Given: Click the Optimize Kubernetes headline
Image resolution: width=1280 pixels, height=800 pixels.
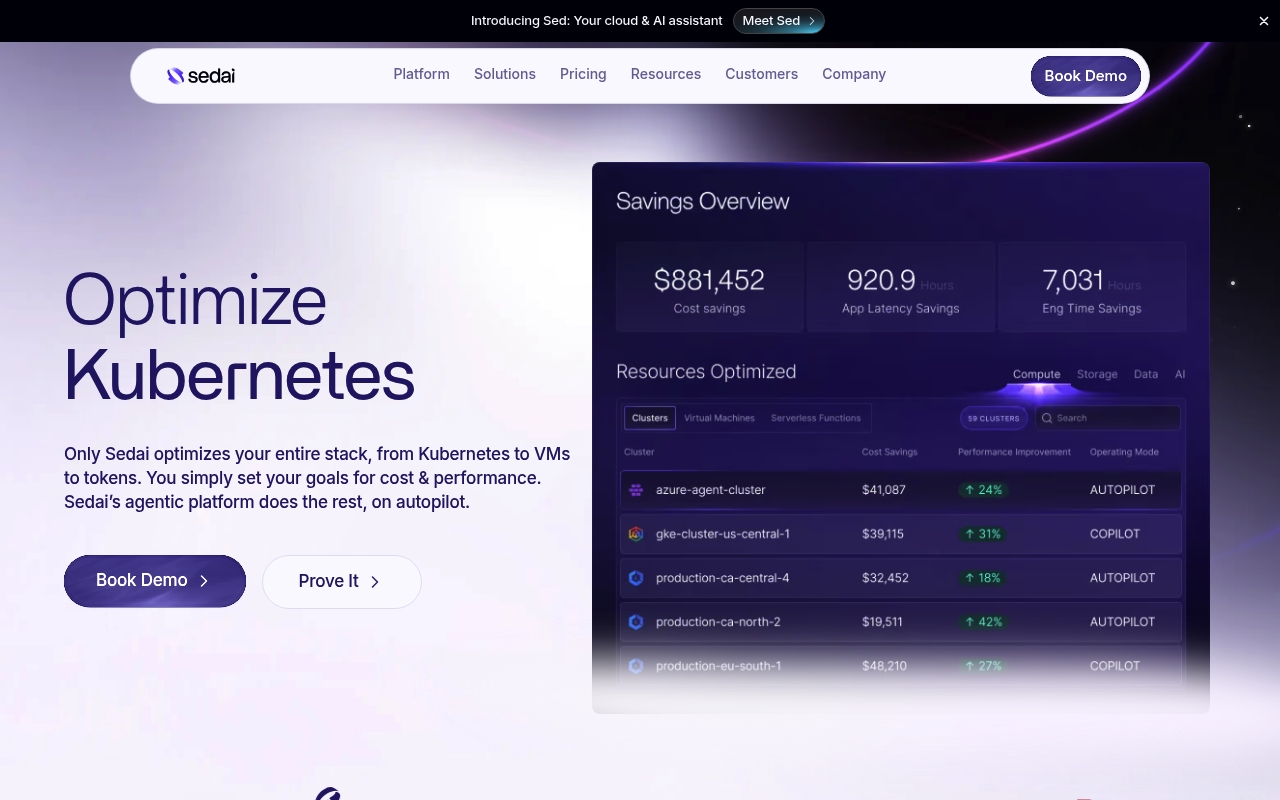Looking at the screenshot, I should point(239,337).
